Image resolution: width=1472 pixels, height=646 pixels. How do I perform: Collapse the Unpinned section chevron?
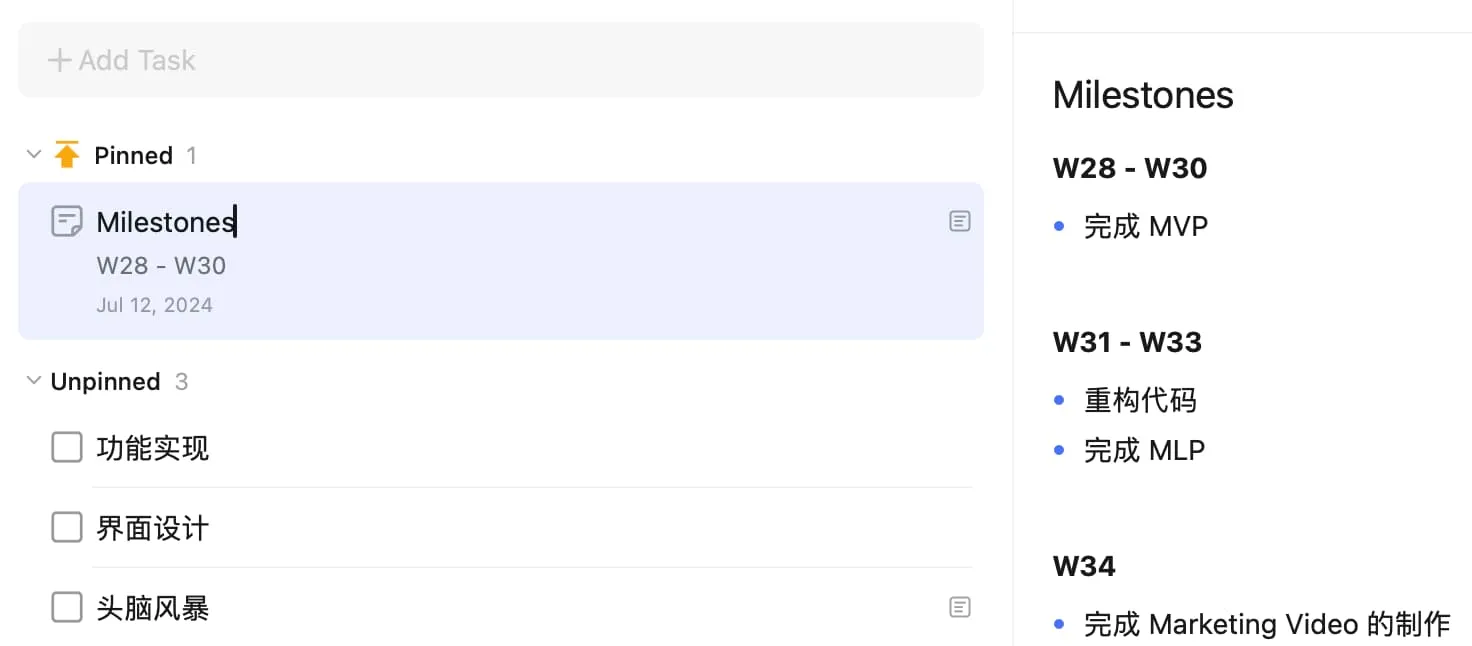34,381
